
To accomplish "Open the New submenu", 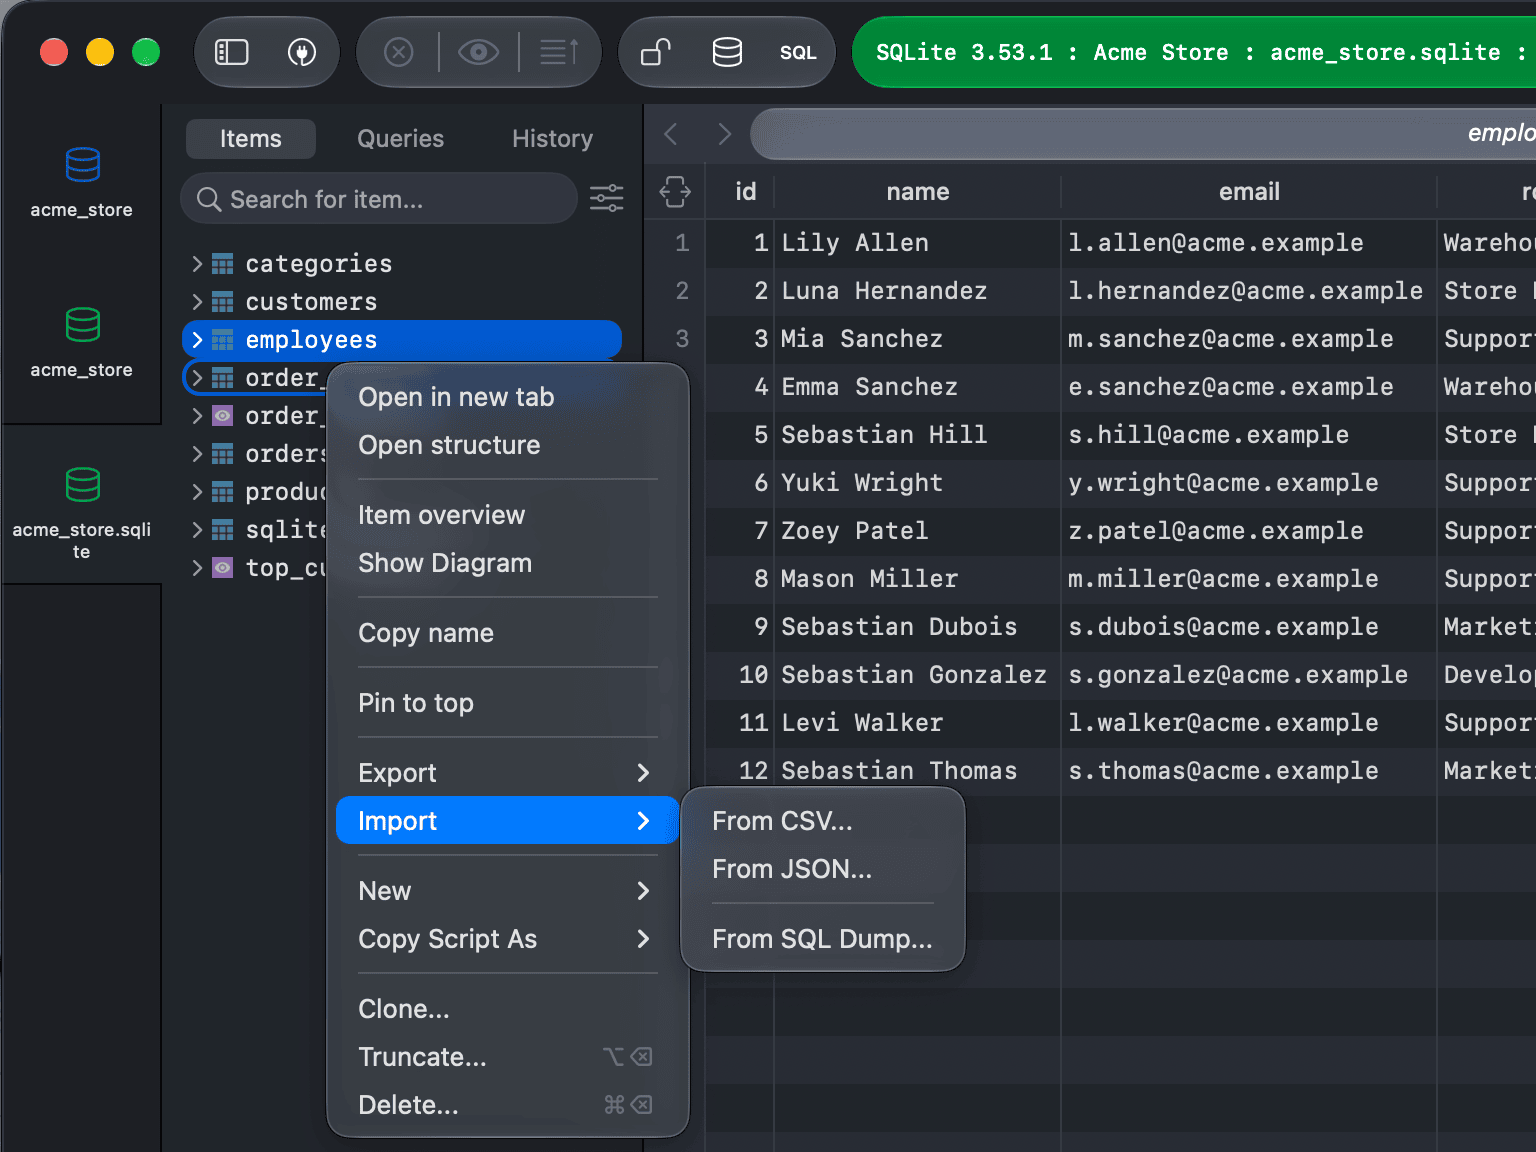I will pos(508,891).
